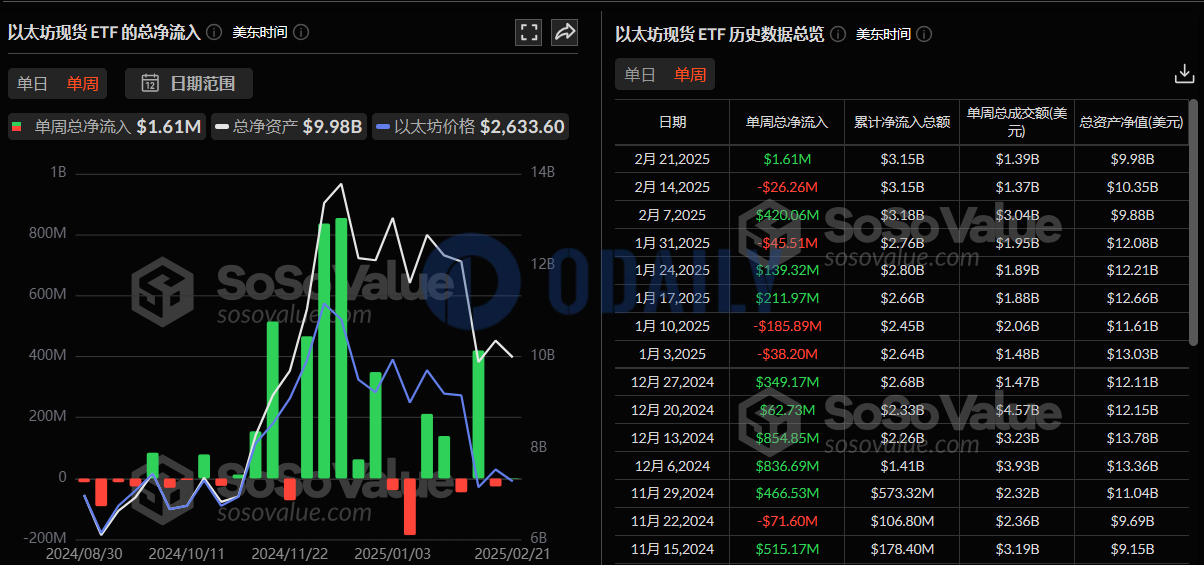The height and width of the screenshot is (565, 1204).
Task: Download the historical data table
Action: point(1184,74)
